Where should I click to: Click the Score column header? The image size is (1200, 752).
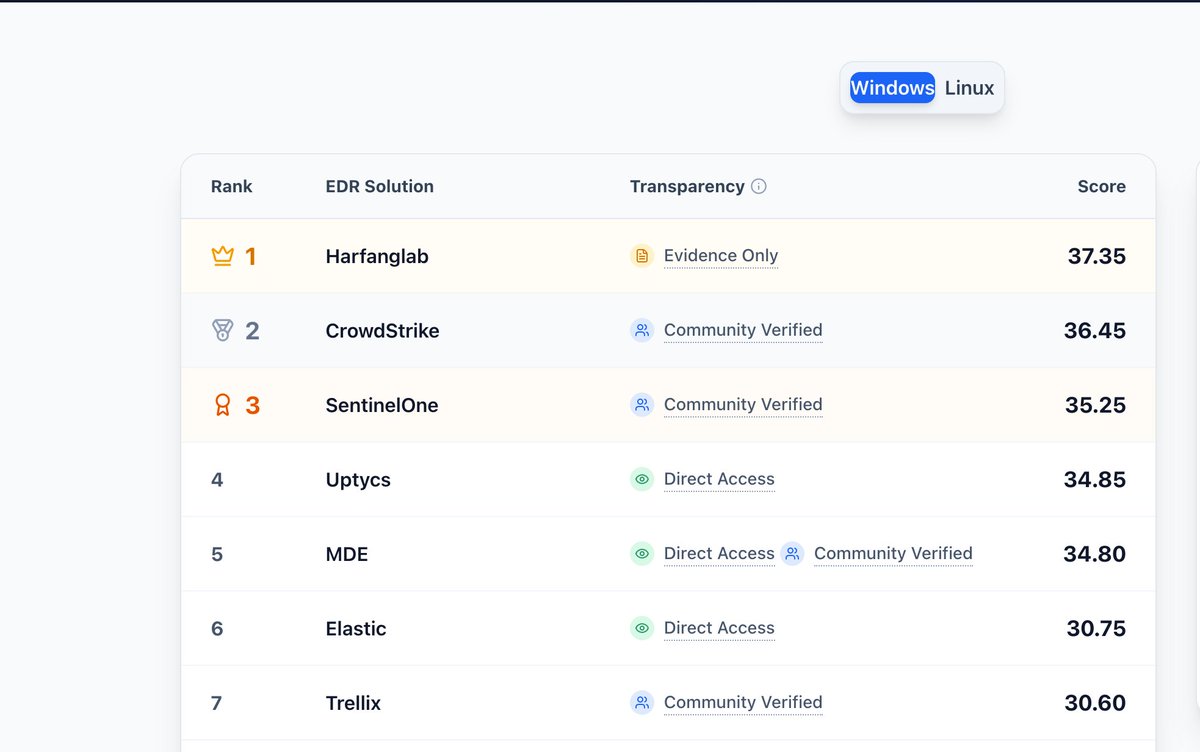pos(1101,186)
